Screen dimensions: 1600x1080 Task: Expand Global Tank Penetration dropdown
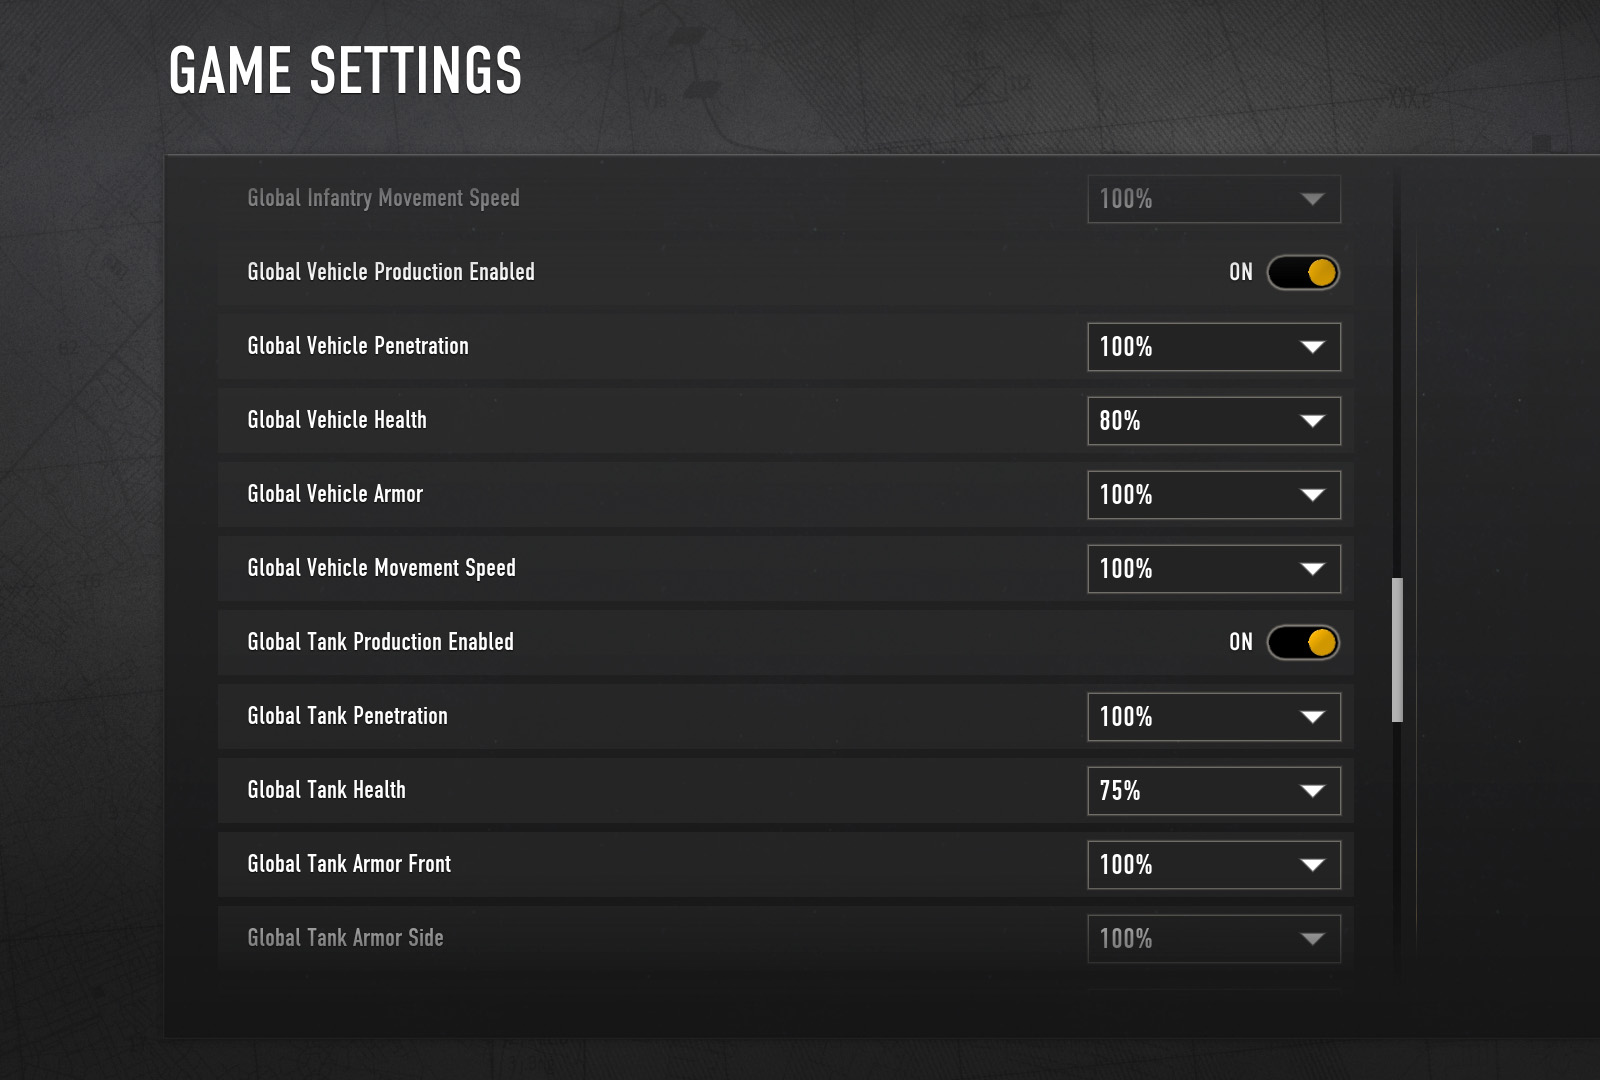point(1213,717)
